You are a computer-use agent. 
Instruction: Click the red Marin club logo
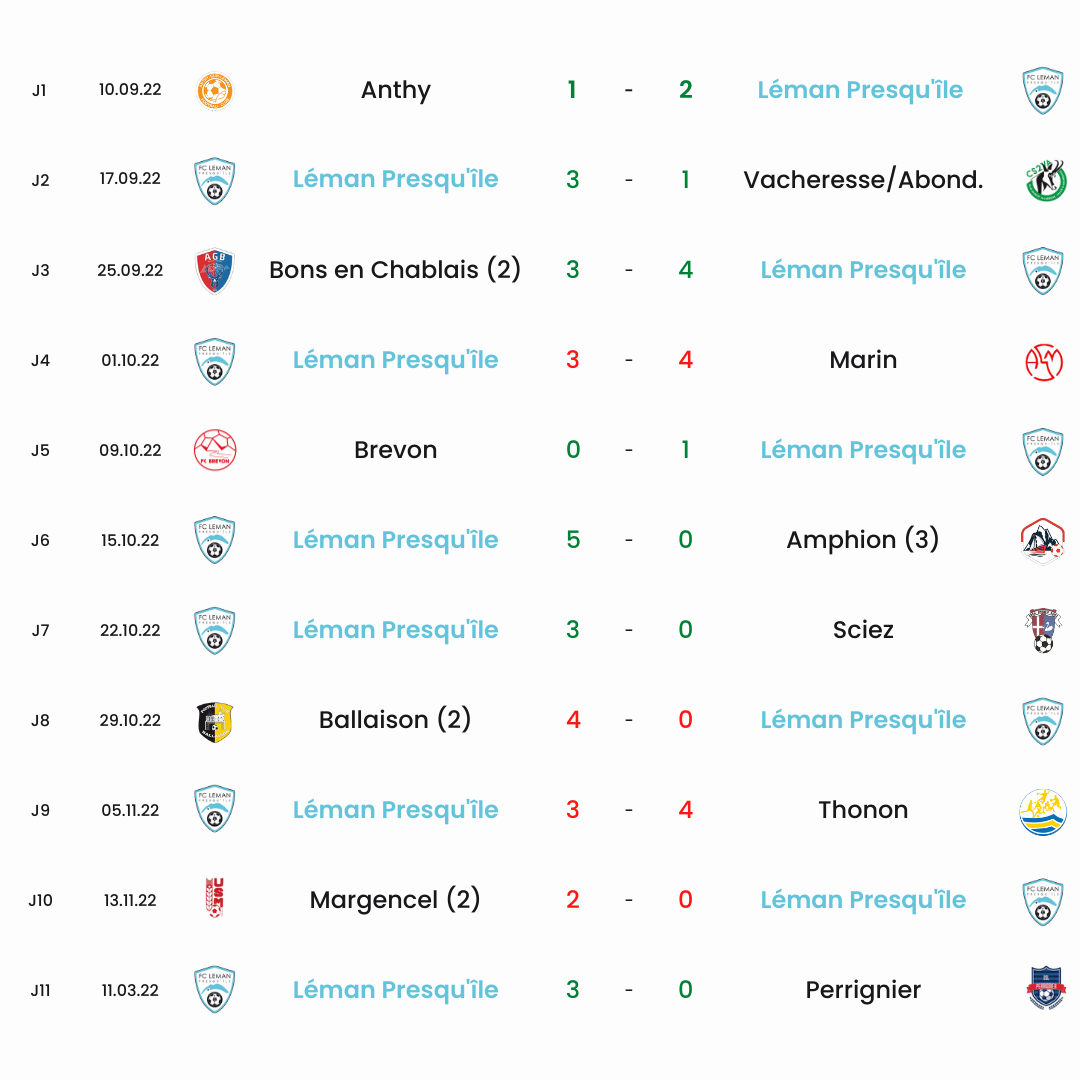[x=1043, y=362]
